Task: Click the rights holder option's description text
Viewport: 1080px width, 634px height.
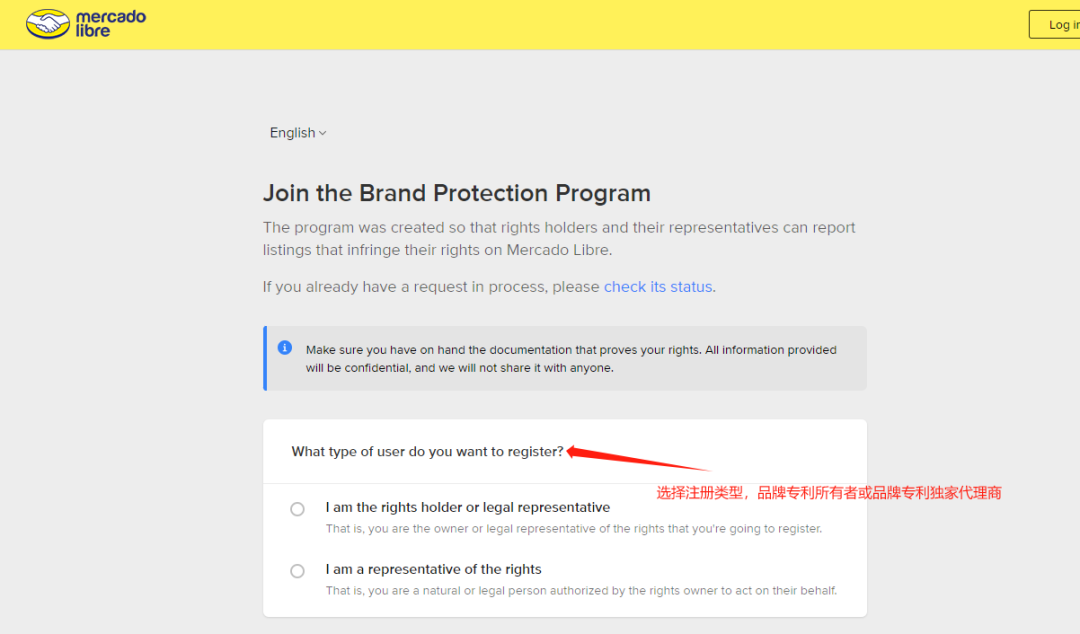Action: [x=573, y=529]
